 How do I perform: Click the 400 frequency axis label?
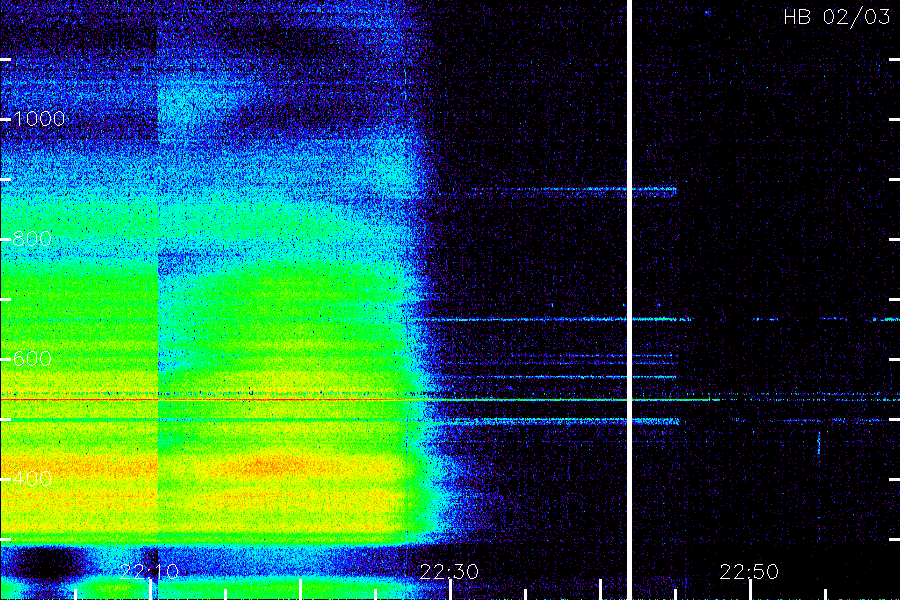point(32,478)
